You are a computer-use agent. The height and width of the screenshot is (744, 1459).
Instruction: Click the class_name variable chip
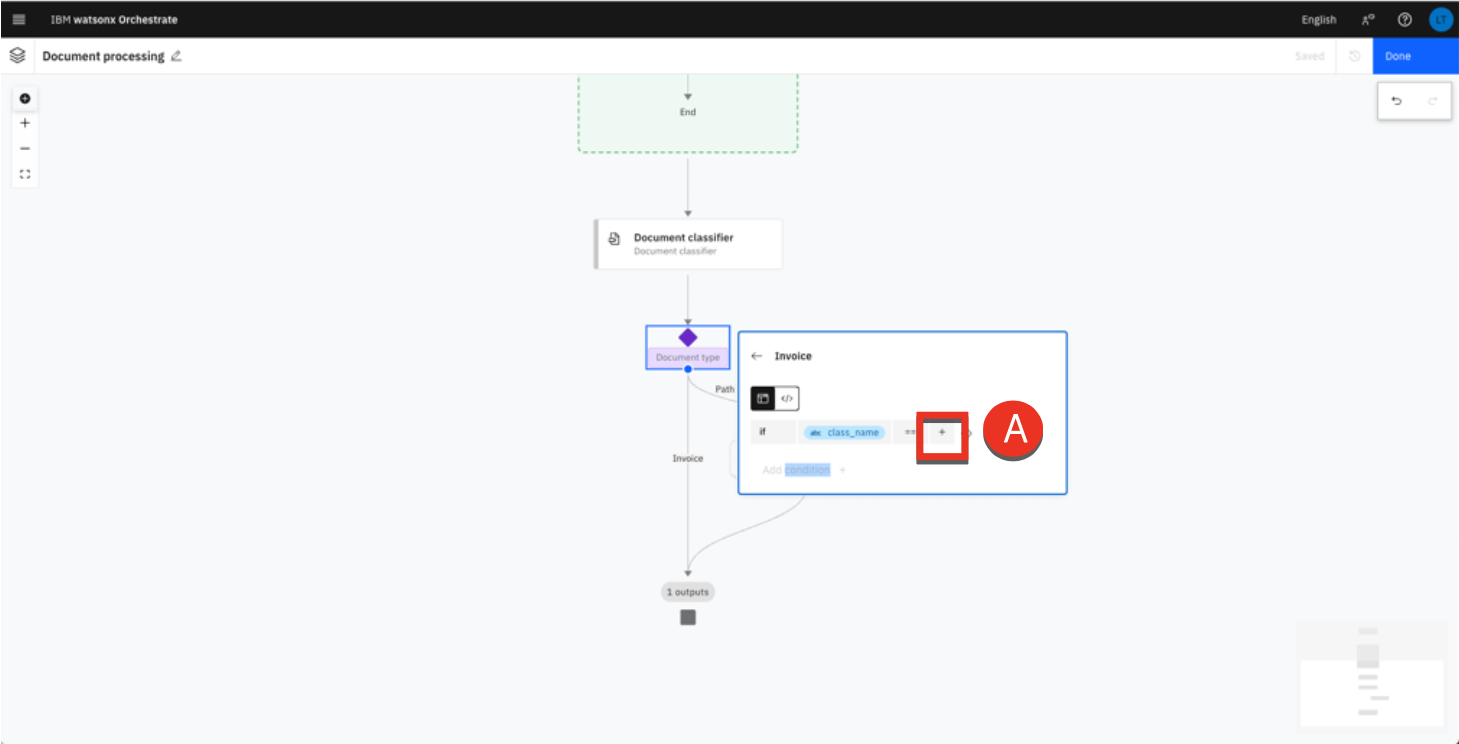point(844,432)
